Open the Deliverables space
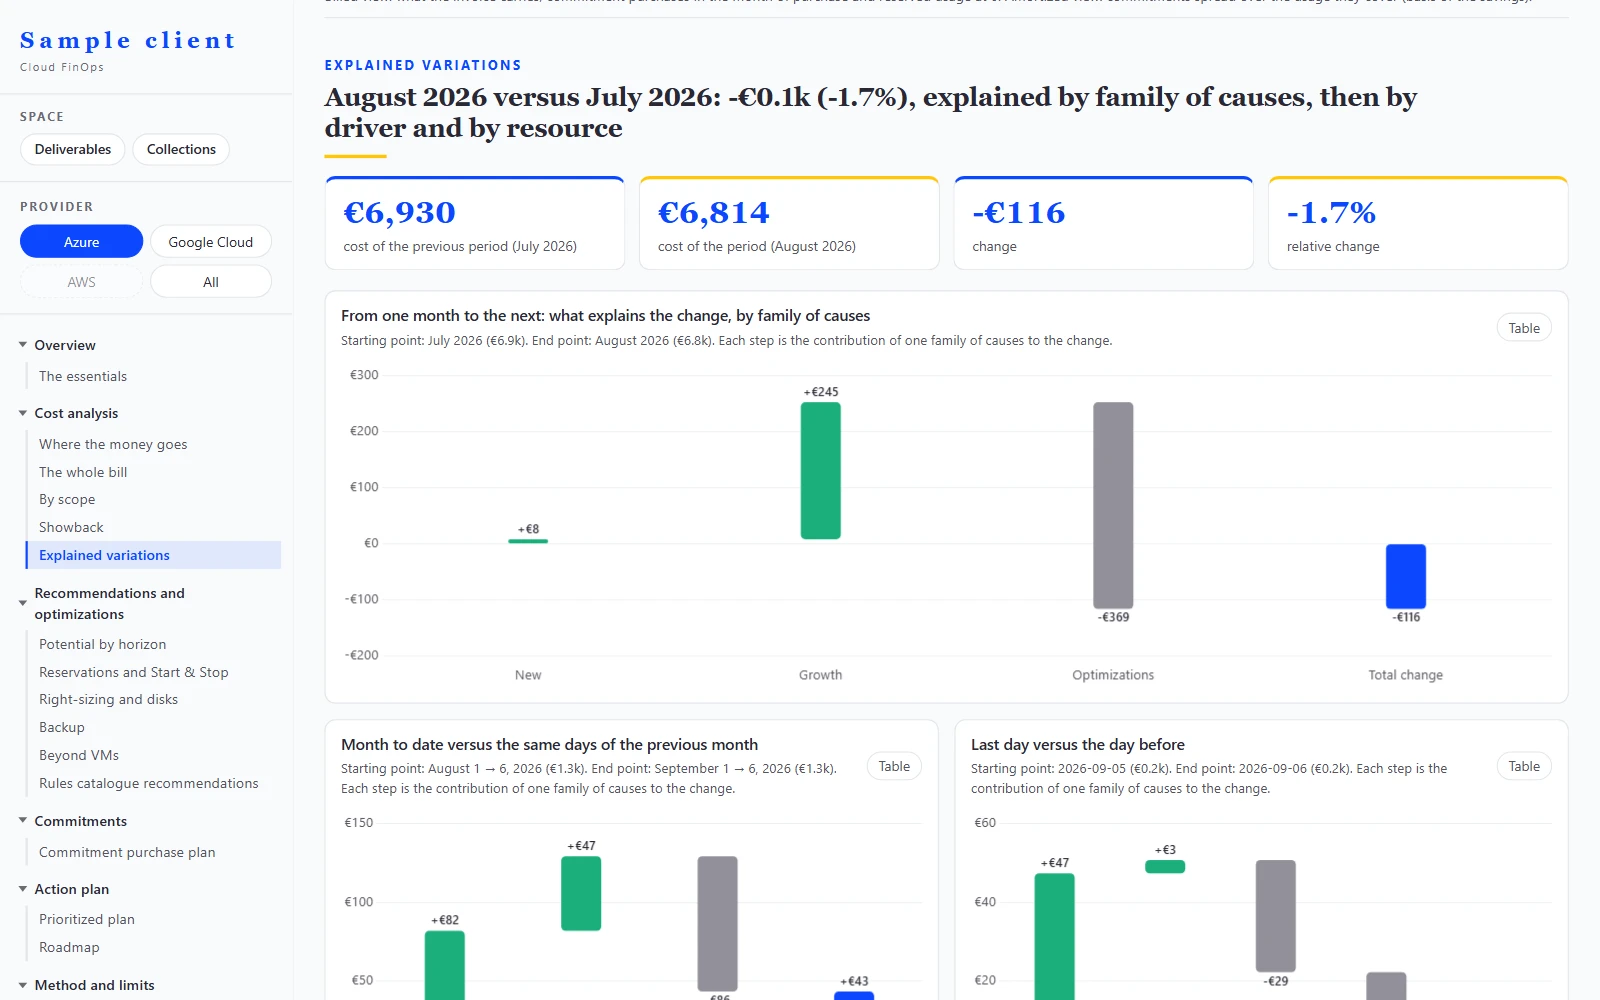 [73, 149]
